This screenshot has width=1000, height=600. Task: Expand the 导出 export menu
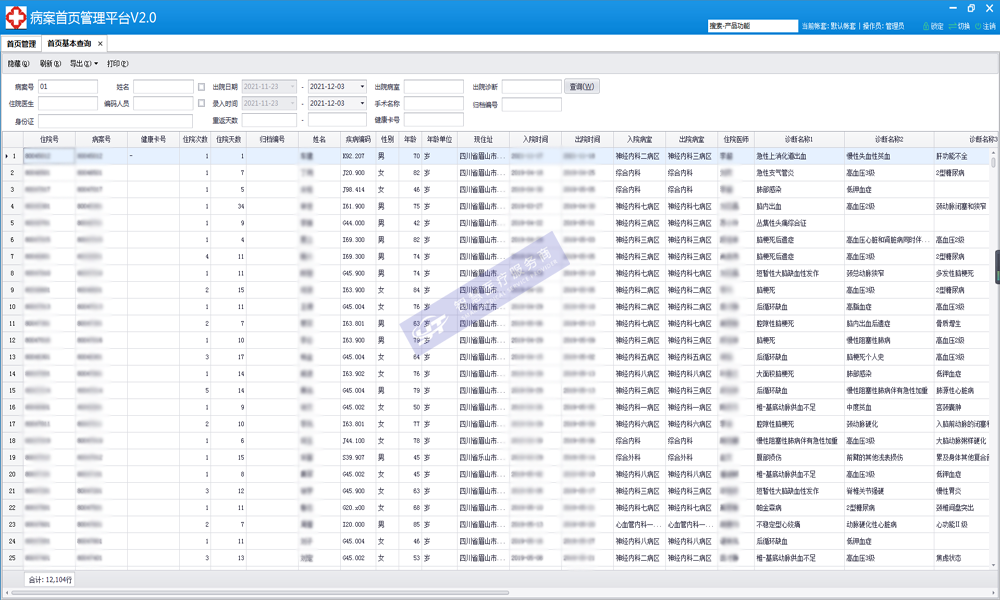(83, 64)
